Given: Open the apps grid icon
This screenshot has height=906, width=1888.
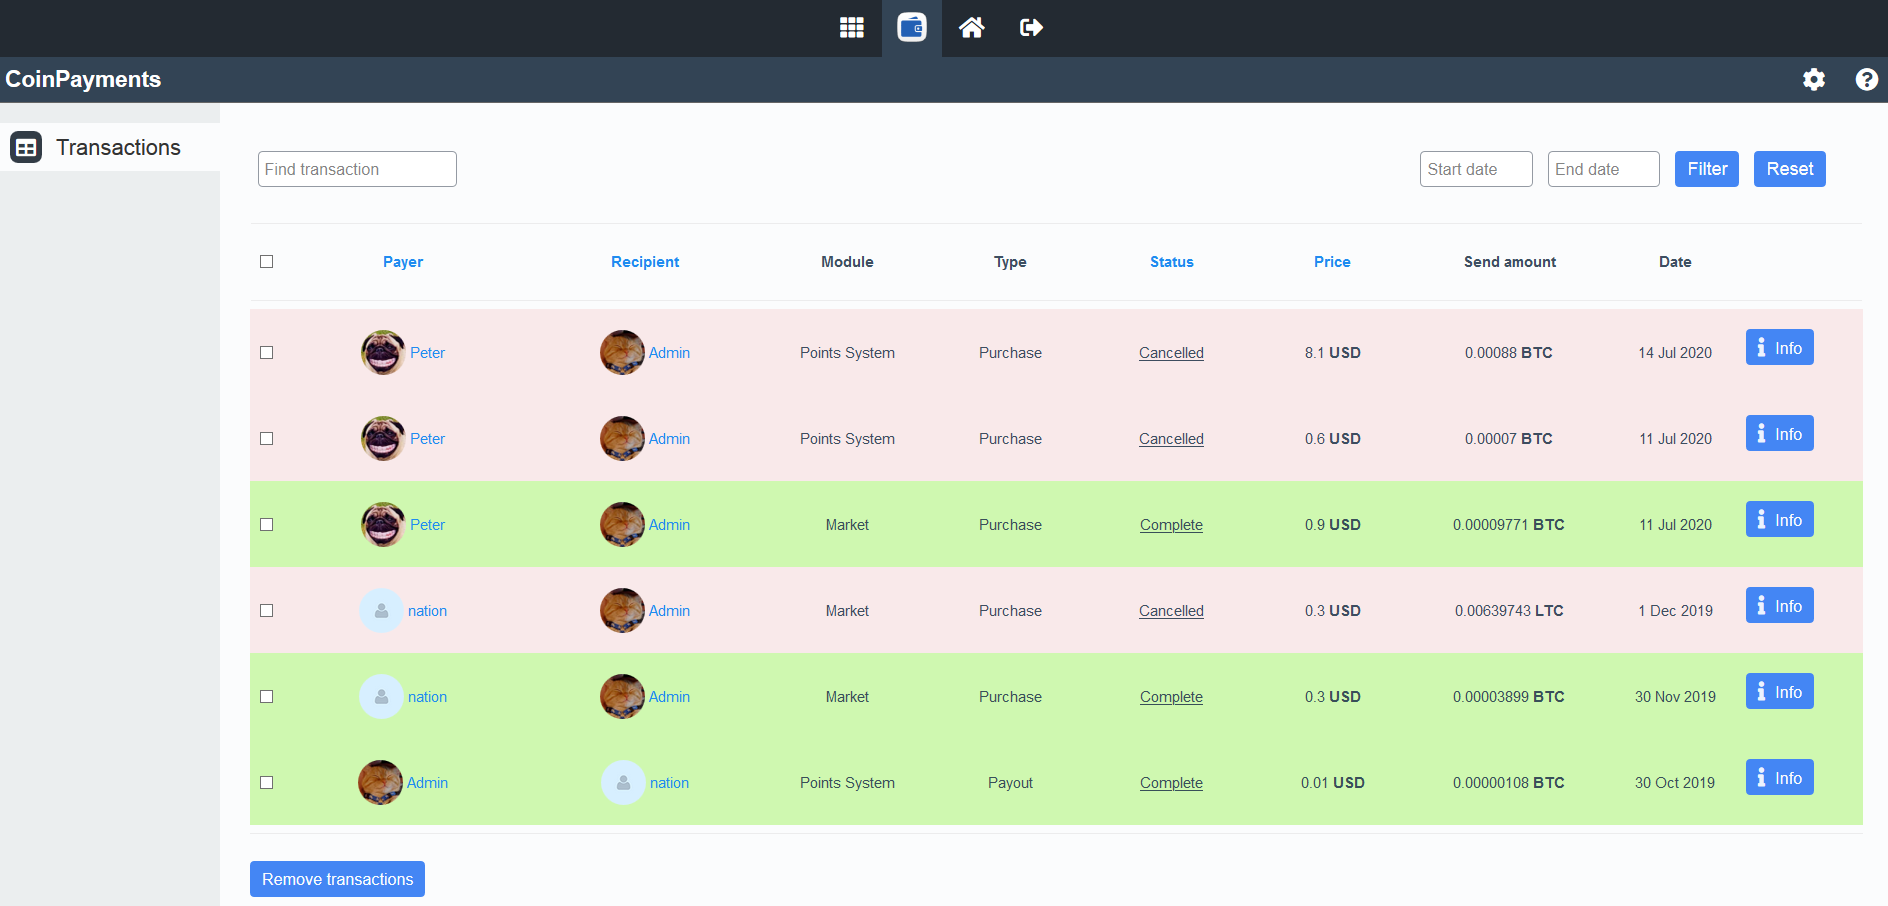Looking at the screenshot, I should point(851,28).
